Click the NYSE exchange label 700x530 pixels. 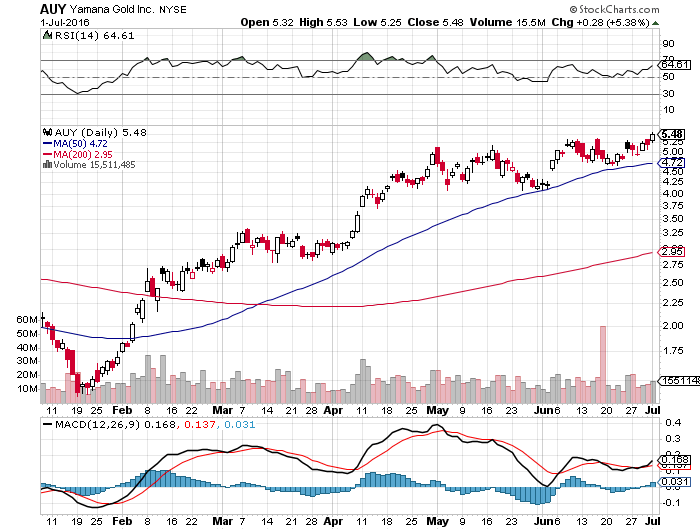coord(173,9)
